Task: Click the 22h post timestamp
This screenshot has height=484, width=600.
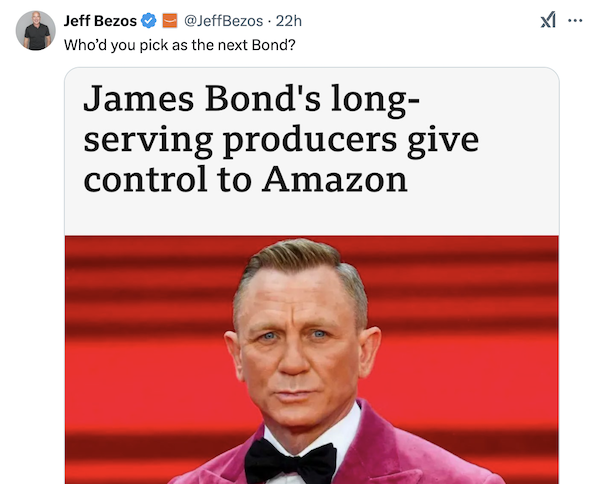Action: (x=289, y=21)
